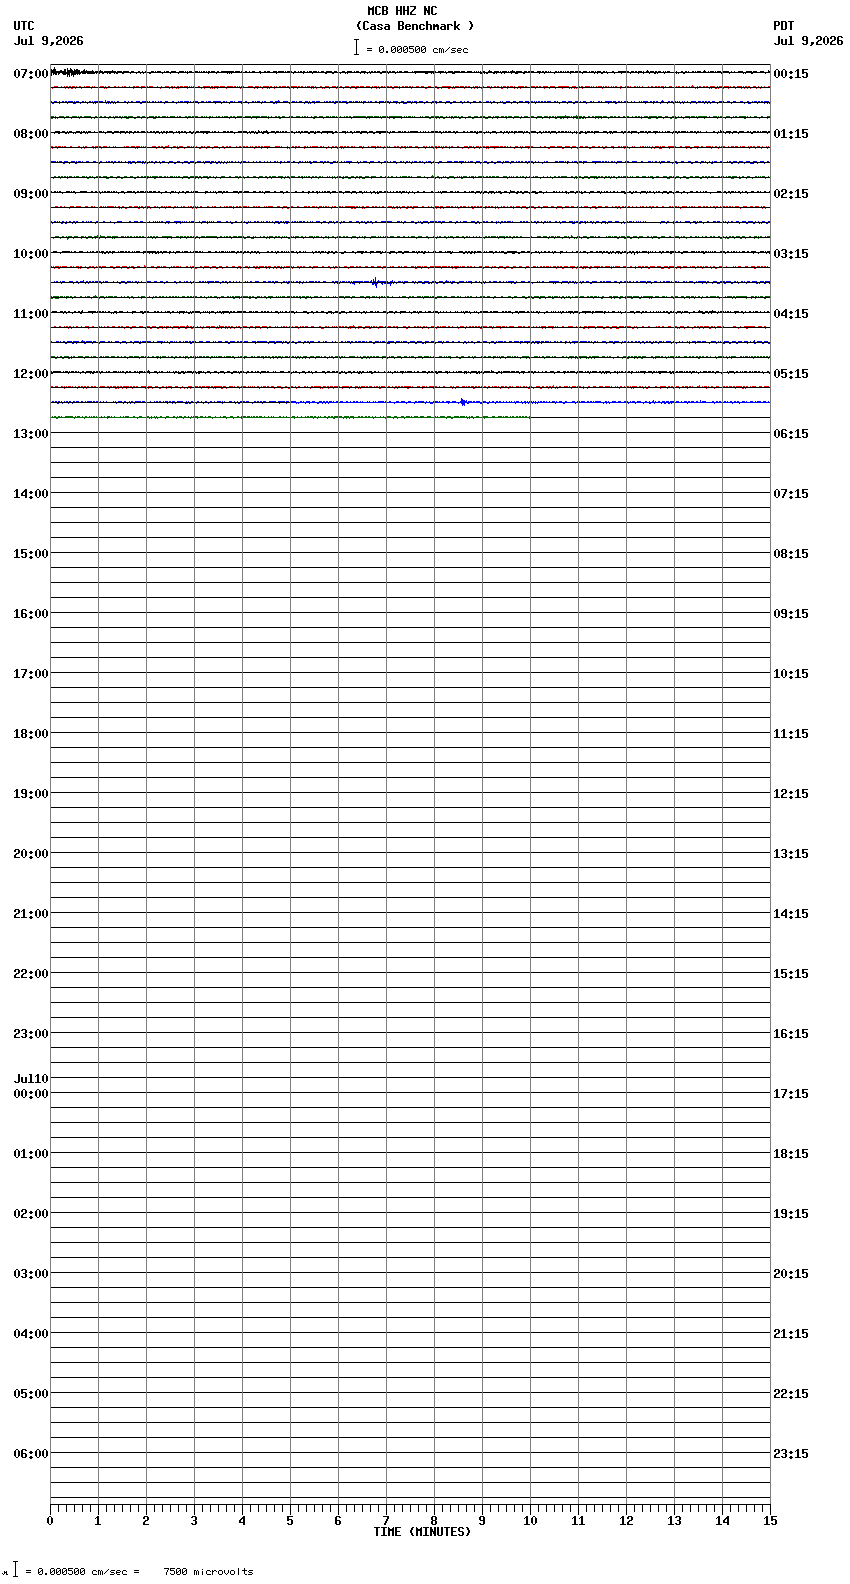The image size is (850, 1584).
Task: Click the 15 minute tick label
Action: pos(770,1521)
